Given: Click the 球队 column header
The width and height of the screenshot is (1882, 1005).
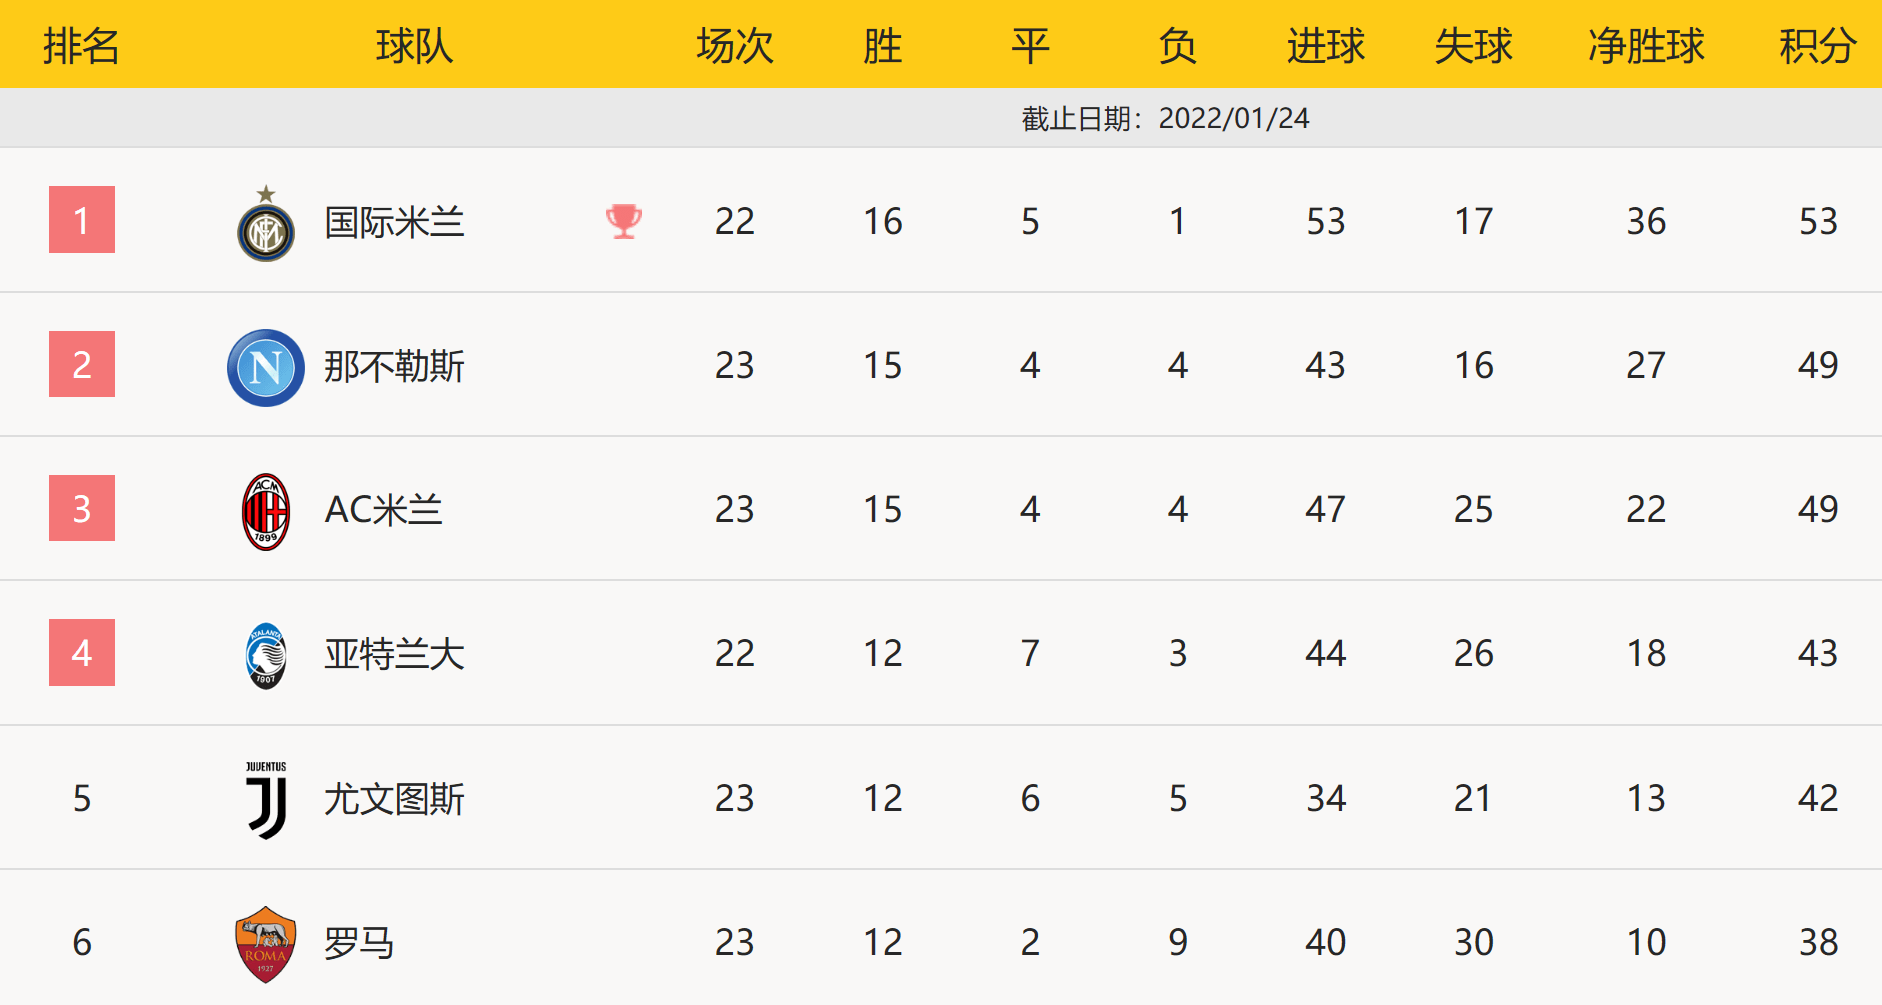Looking at the screenshot, I should point(414,46).
